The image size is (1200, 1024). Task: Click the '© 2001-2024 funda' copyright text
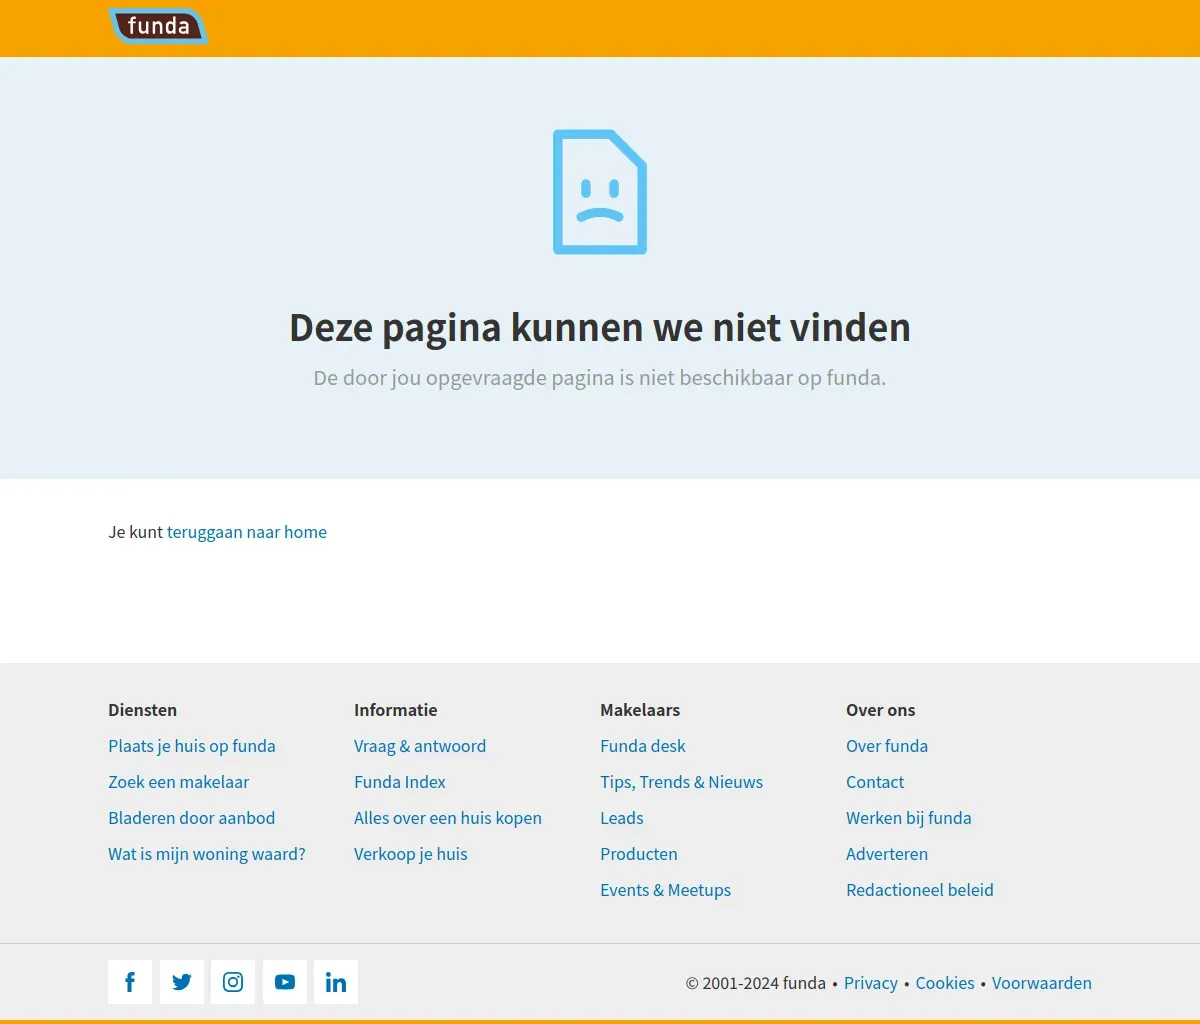756,983
